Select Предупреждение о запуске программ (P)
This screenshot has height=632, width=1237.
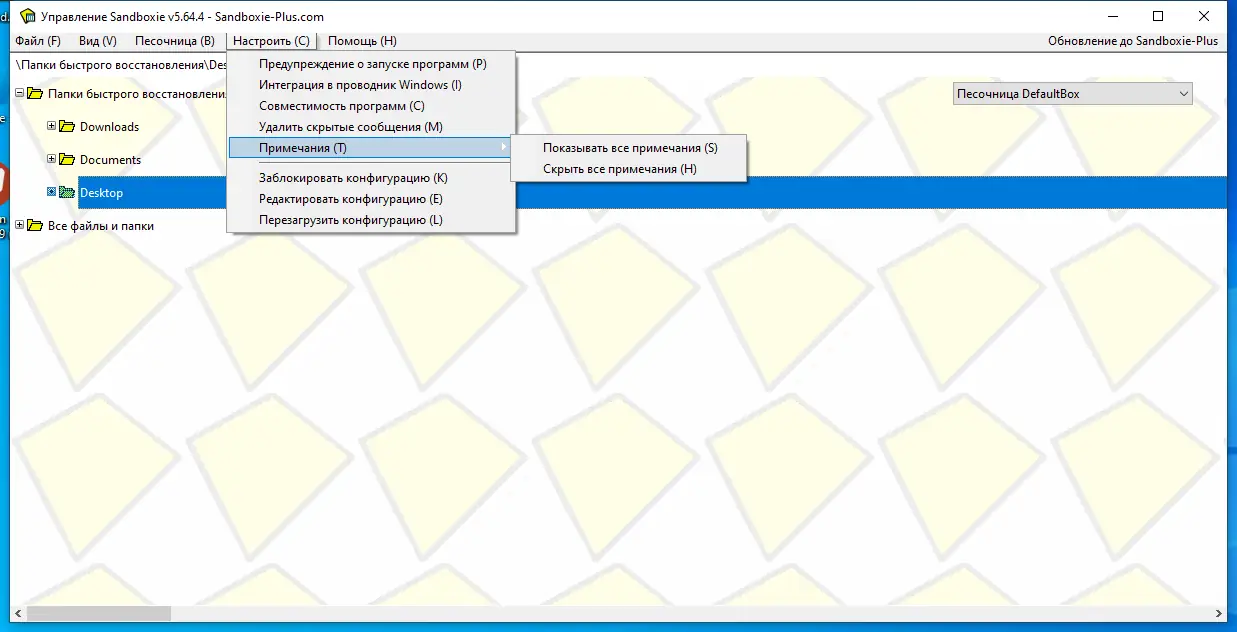pos(372,64)
